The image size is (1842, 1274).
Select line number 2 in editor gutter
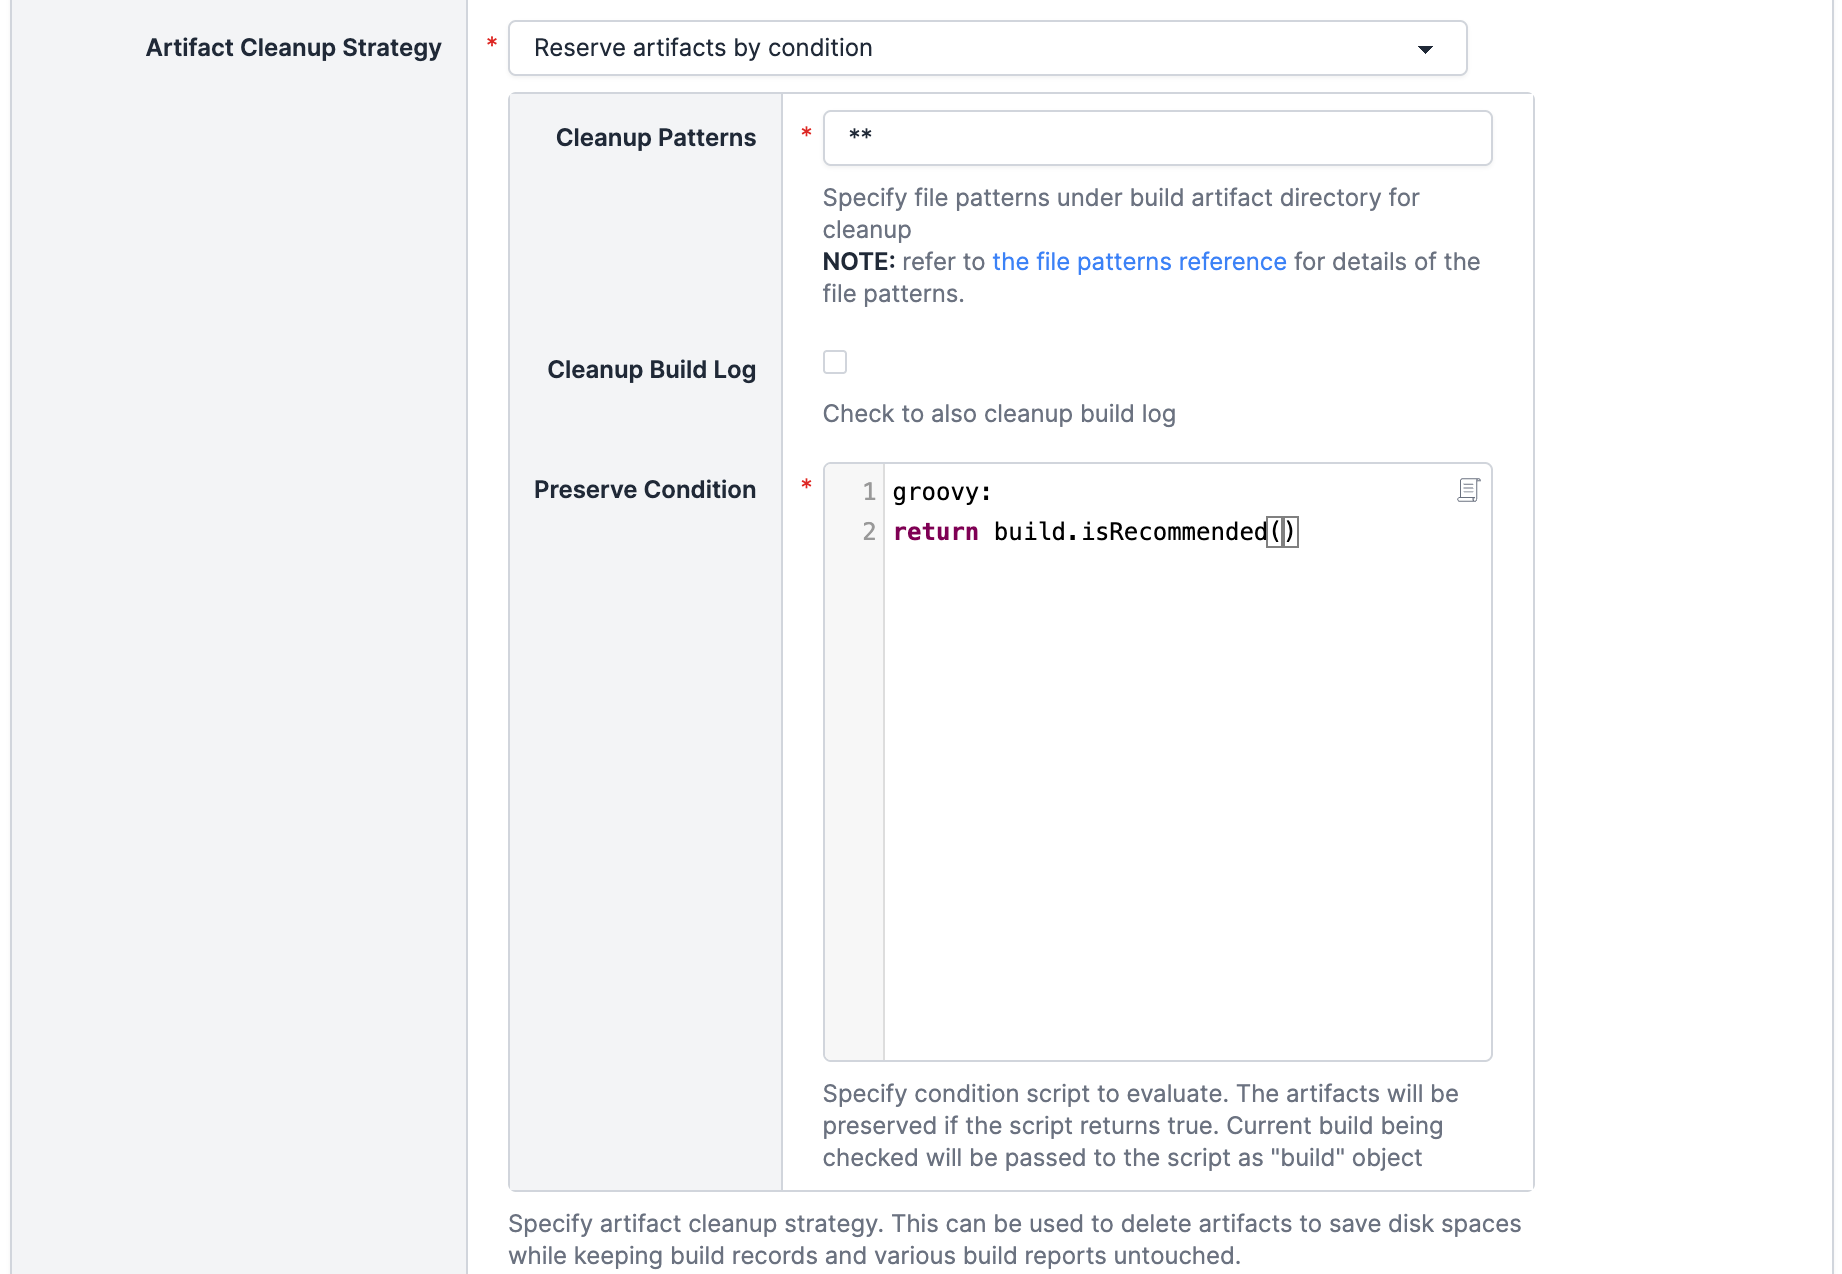(x=868, y=532)
